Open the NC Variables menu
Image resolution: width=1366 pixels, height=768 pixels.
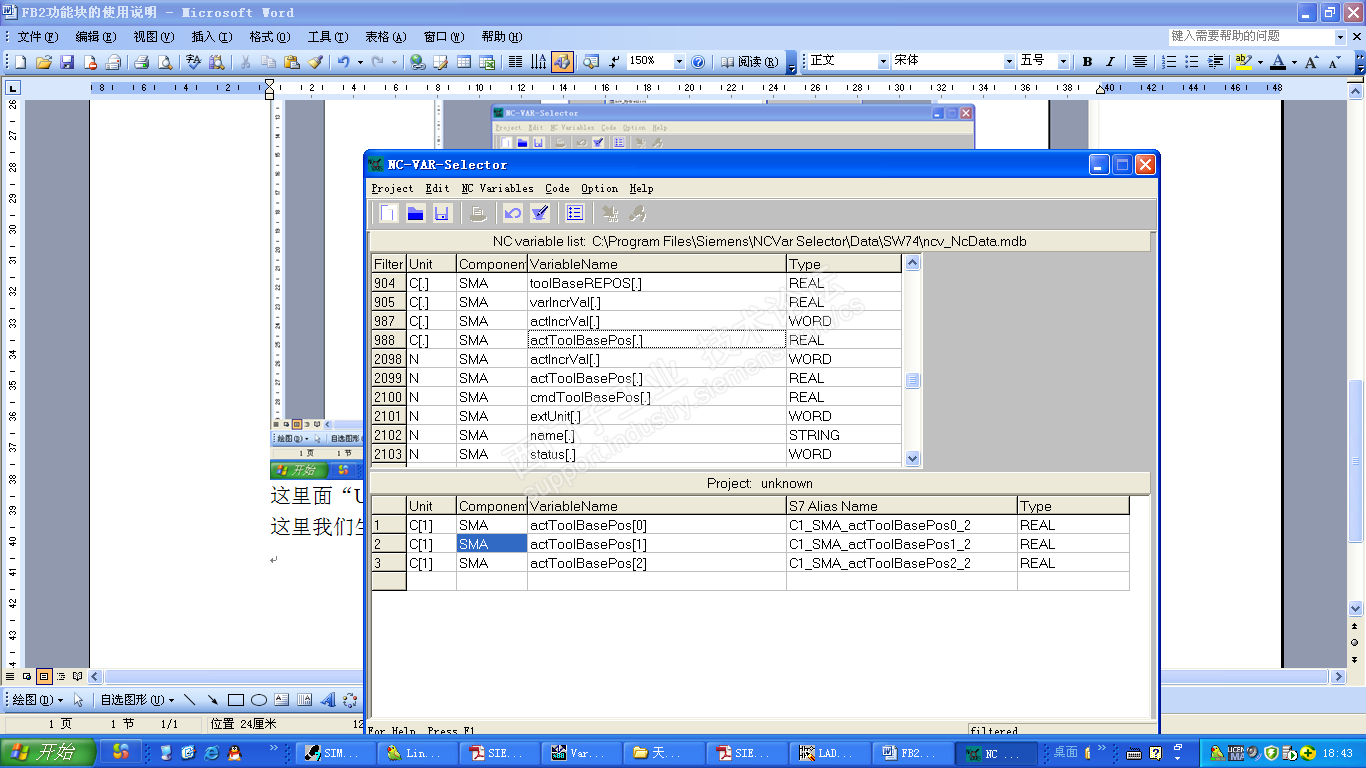click(497, 188)
